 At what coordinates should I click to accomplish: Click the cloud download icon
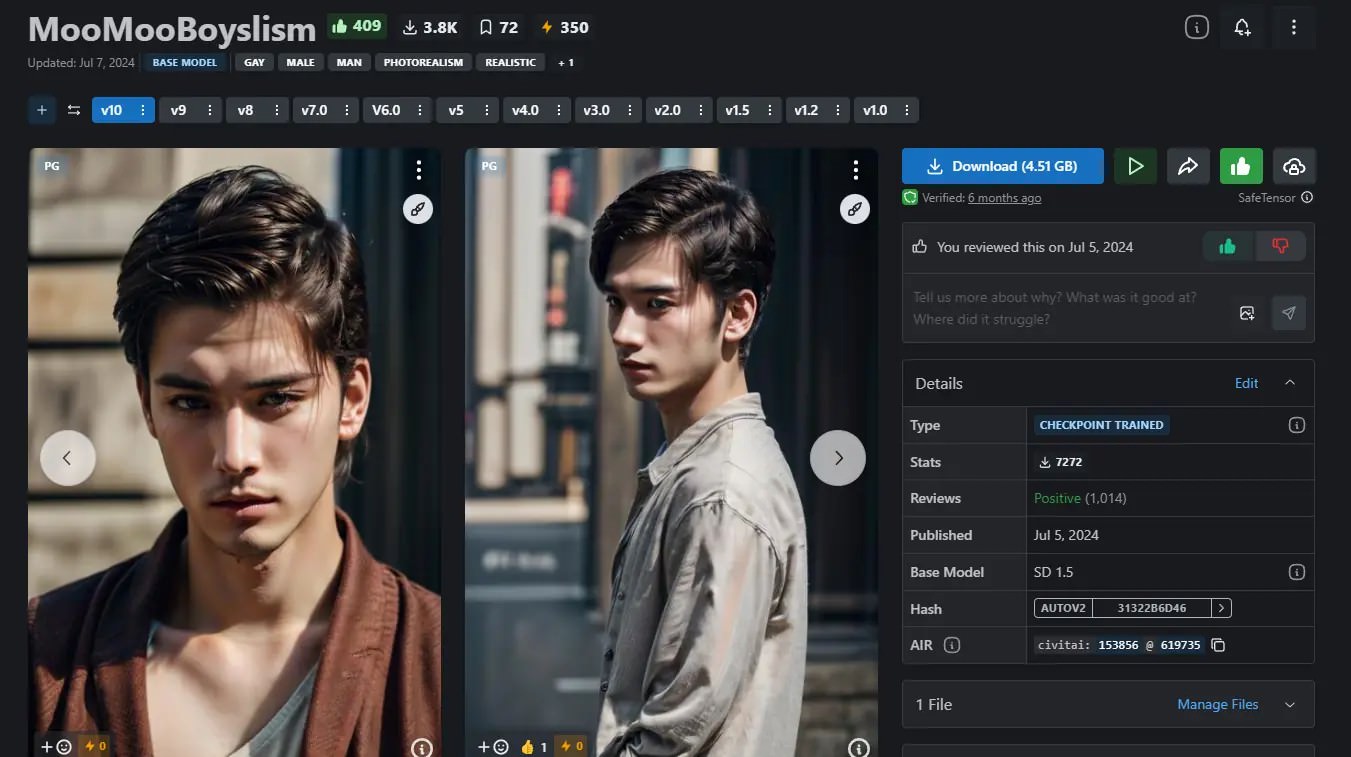pyautogui.click(x=1294, y=166)
